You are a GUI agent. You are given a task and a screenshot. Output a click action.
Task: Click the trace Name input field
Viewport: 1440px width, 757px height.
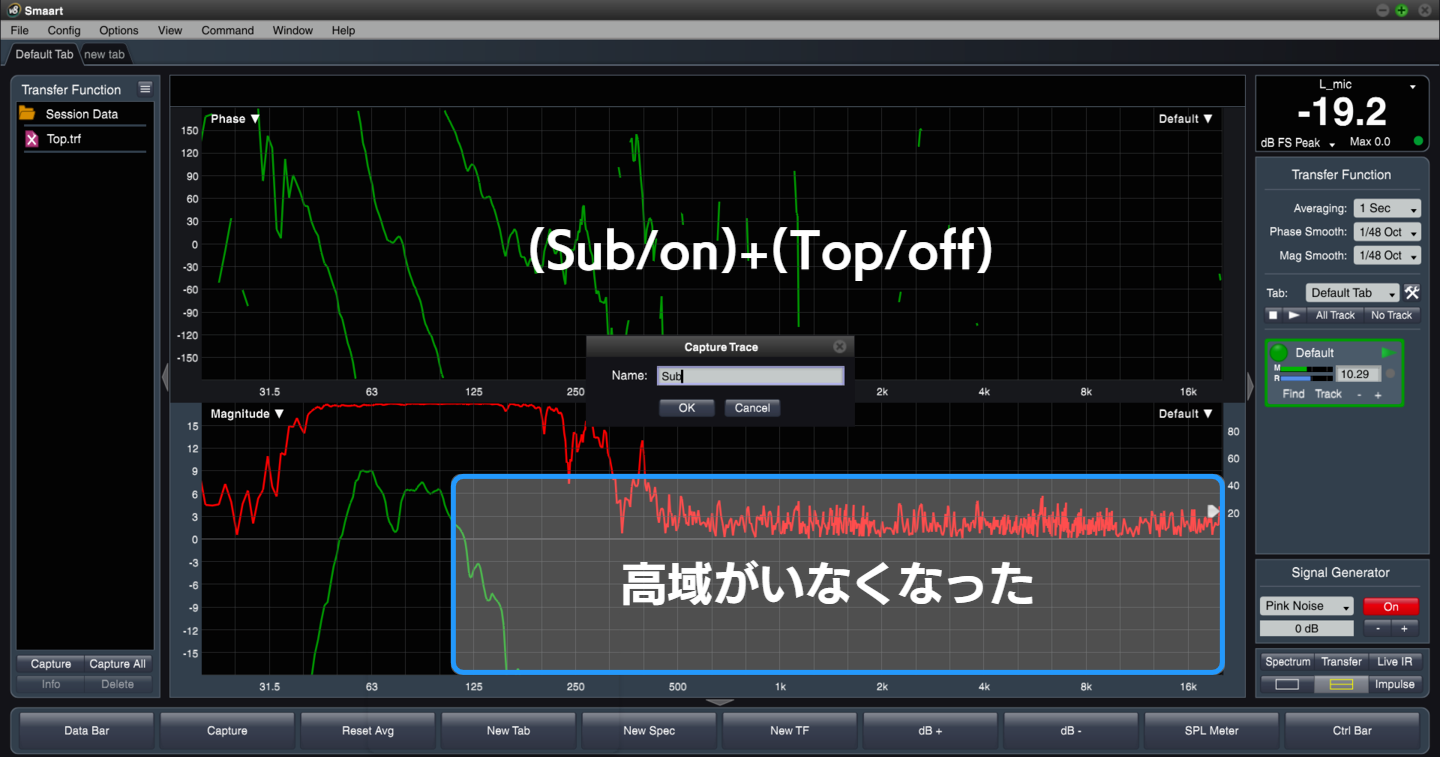(750, 376)
